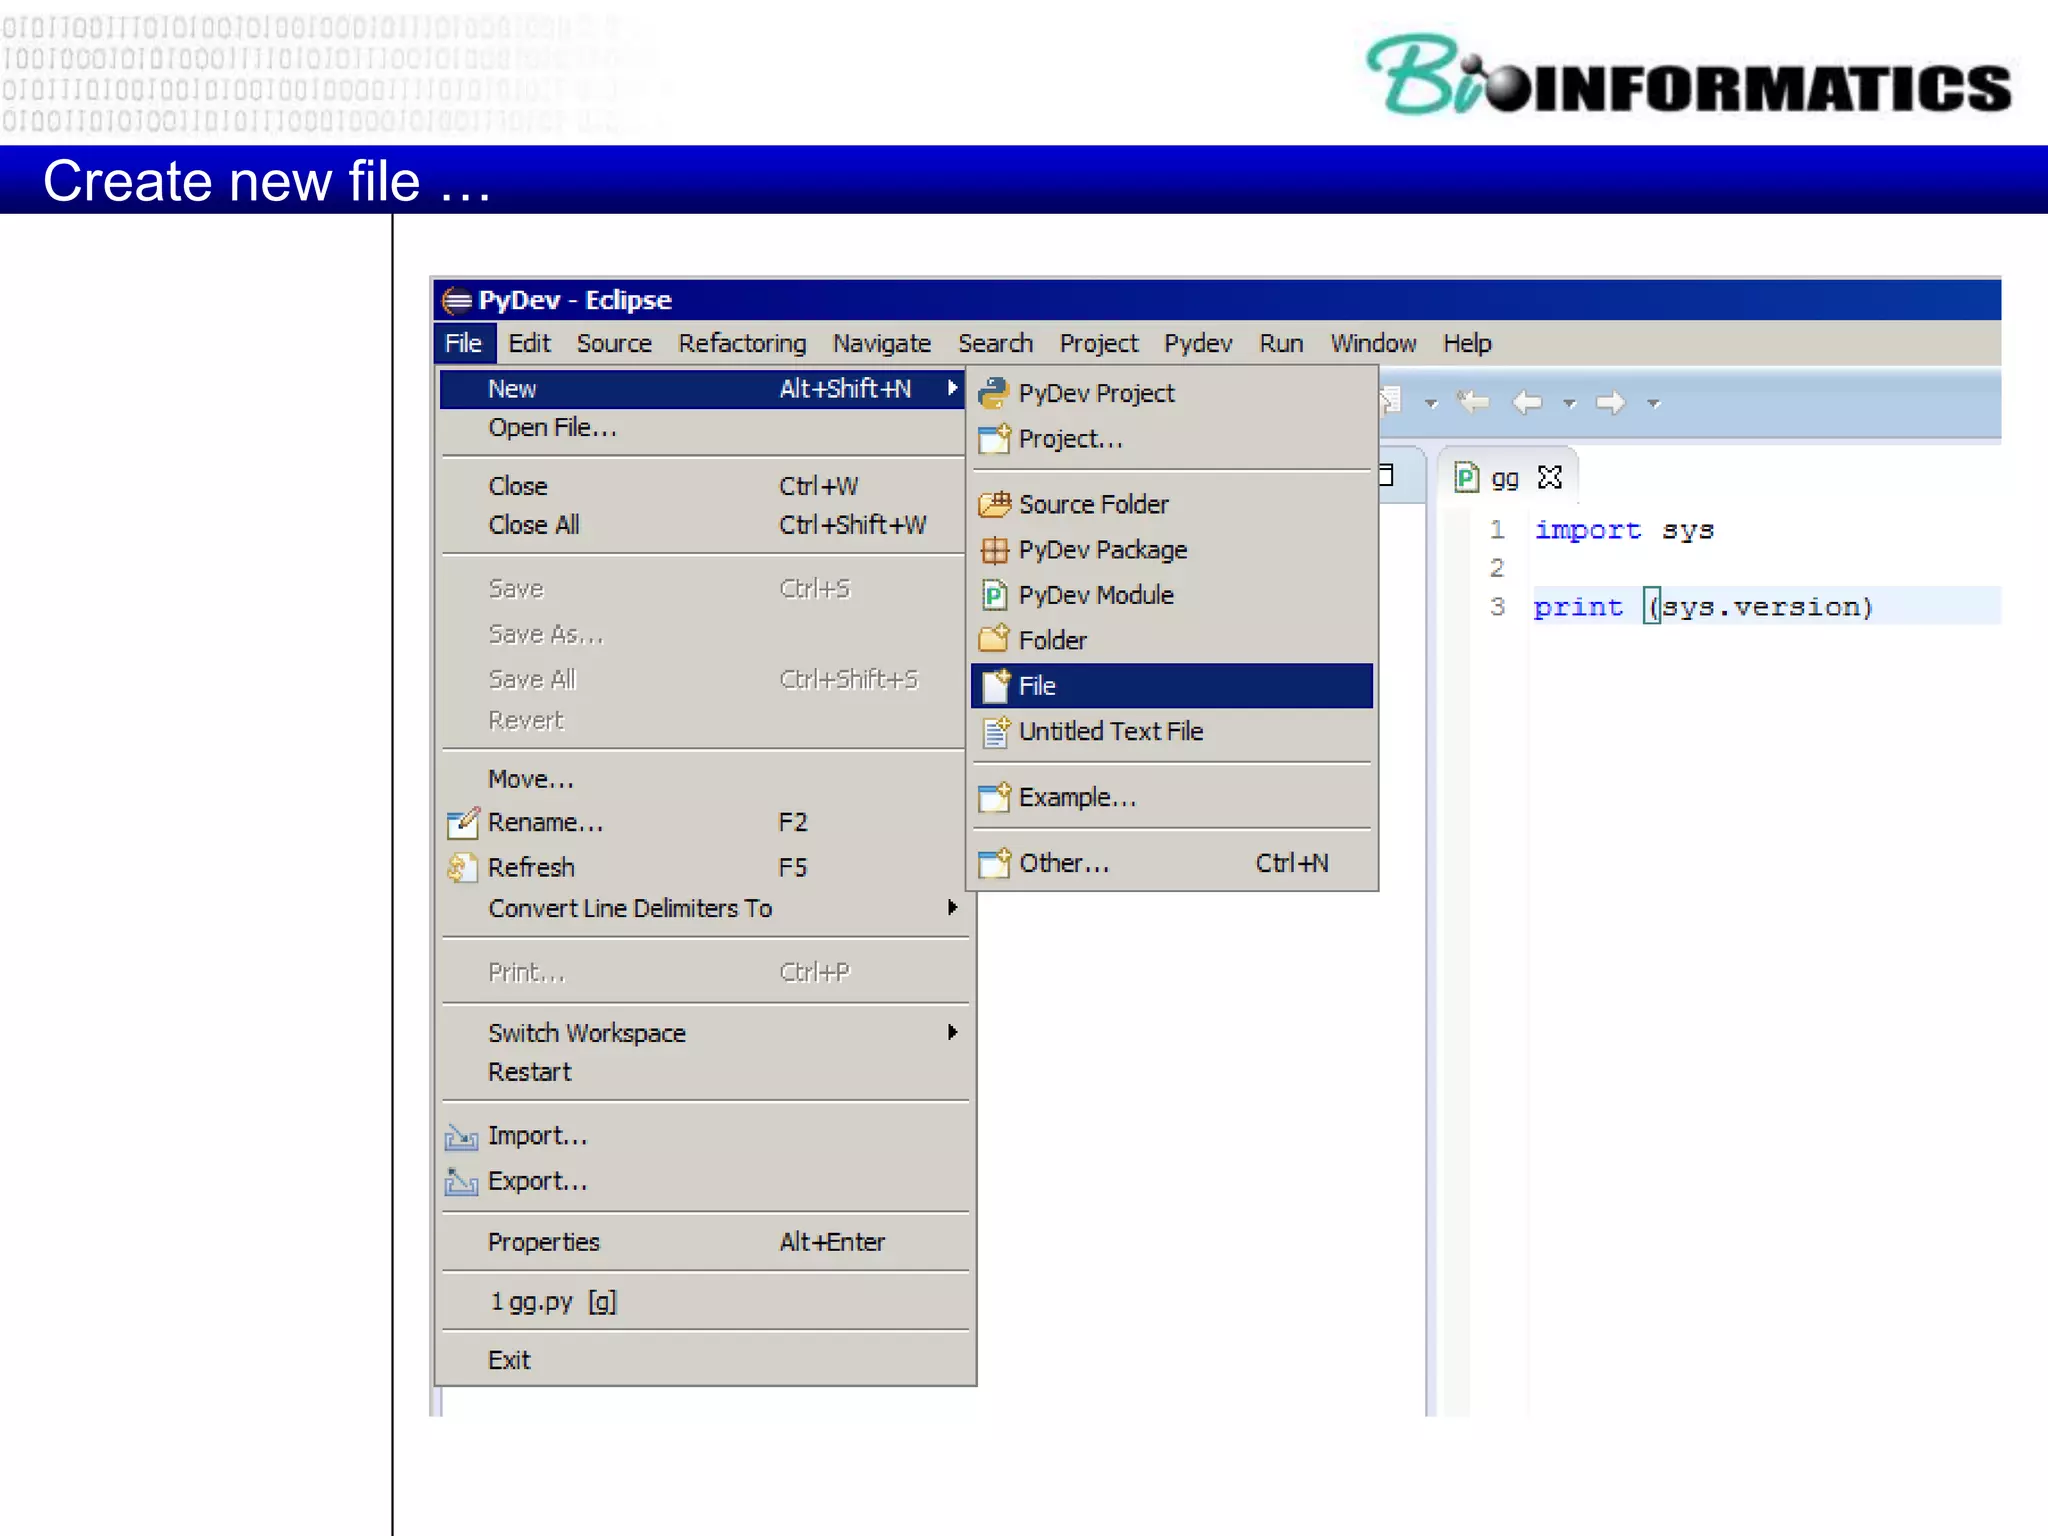
Task: Open the Search menu
Action: click(x=995, y=343)
